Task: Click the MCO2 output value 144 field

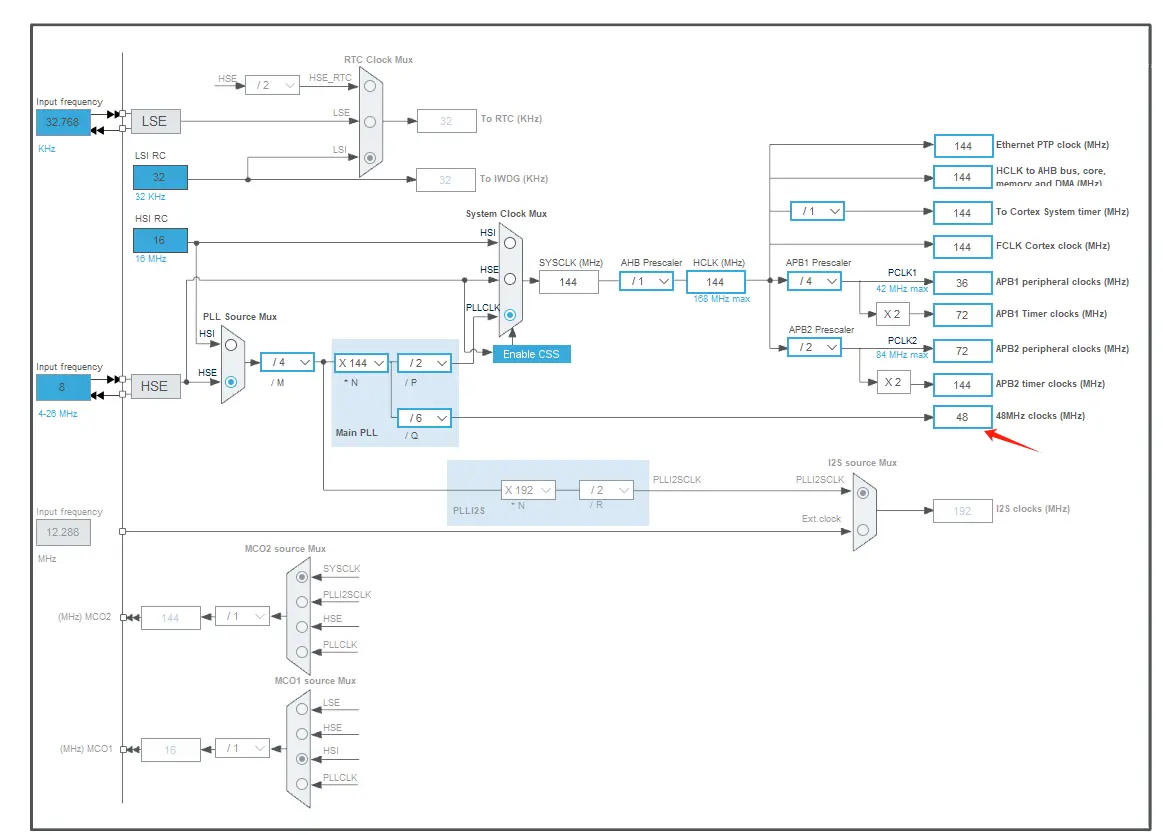Action: click(171, 618)
